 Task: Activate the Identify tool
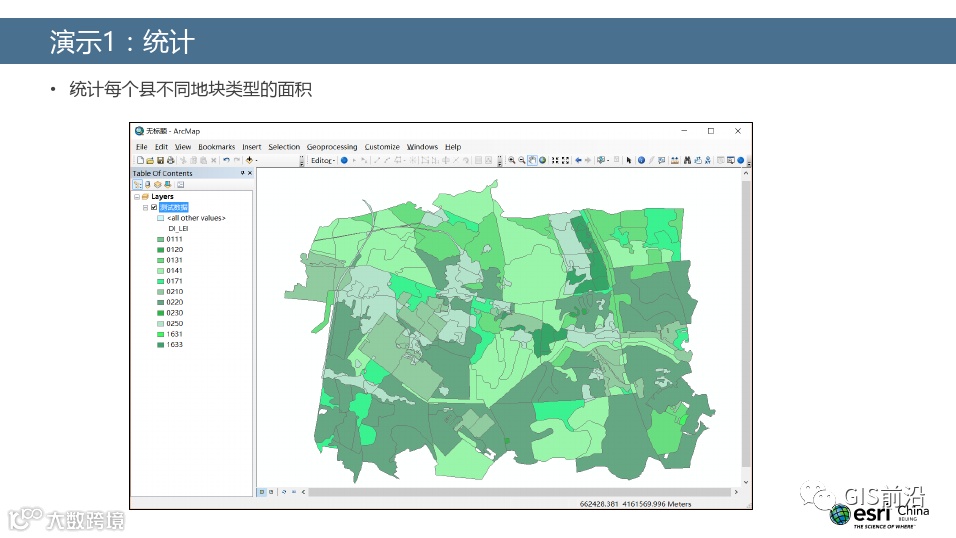pyautogui.click(x=640, y=160)
